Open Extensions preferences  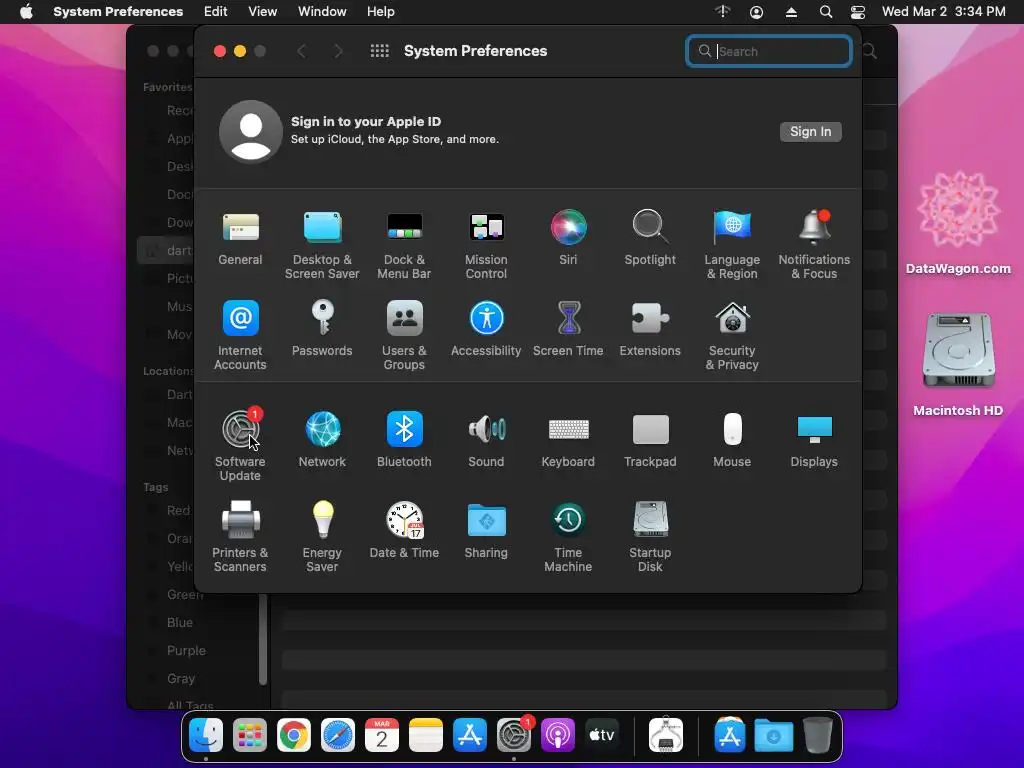click(650, 328)
